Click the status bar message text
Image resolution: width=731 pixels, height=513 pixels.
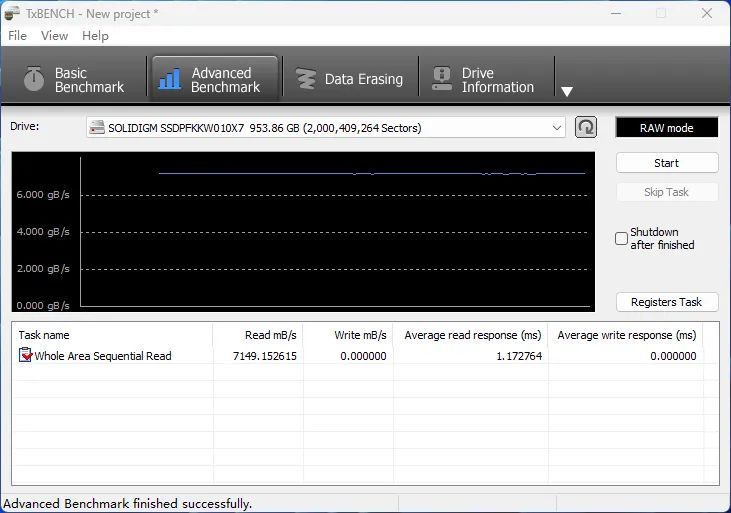(x=127, y=504)
